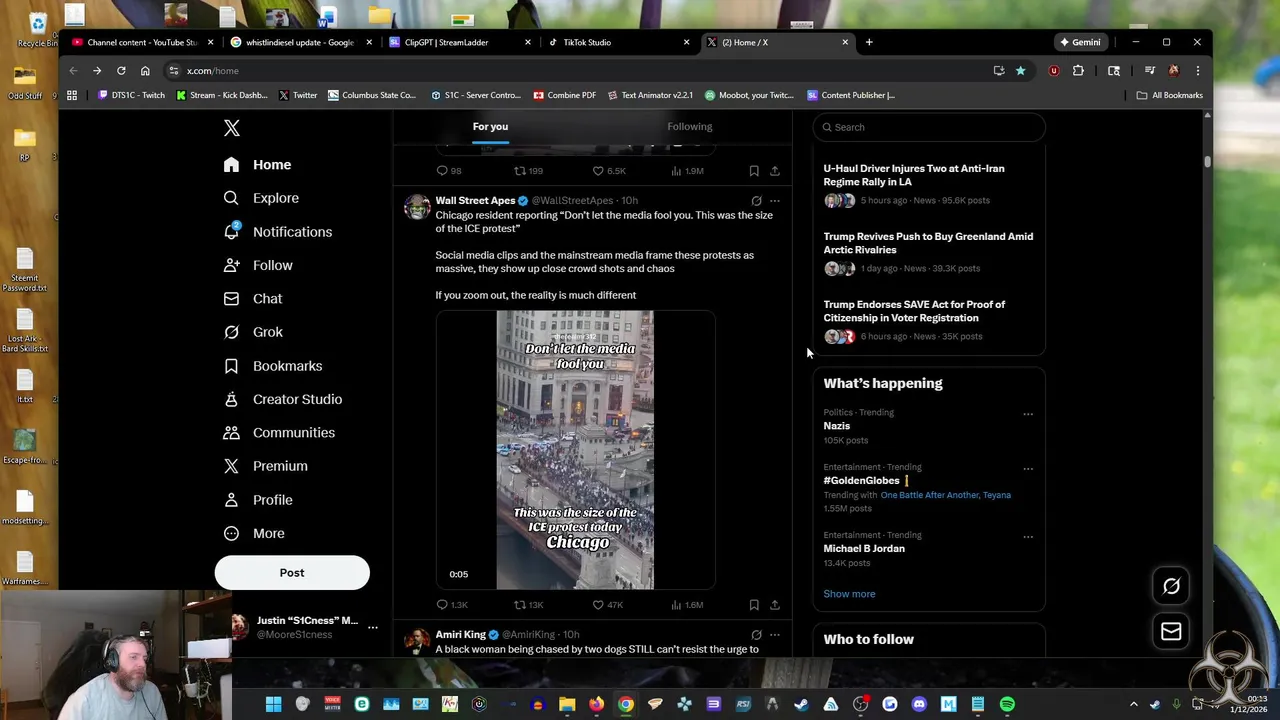This screenshot has height=720, width=1280.
Task: Like the top post with 6.5K likes
Action: [608, 171]
